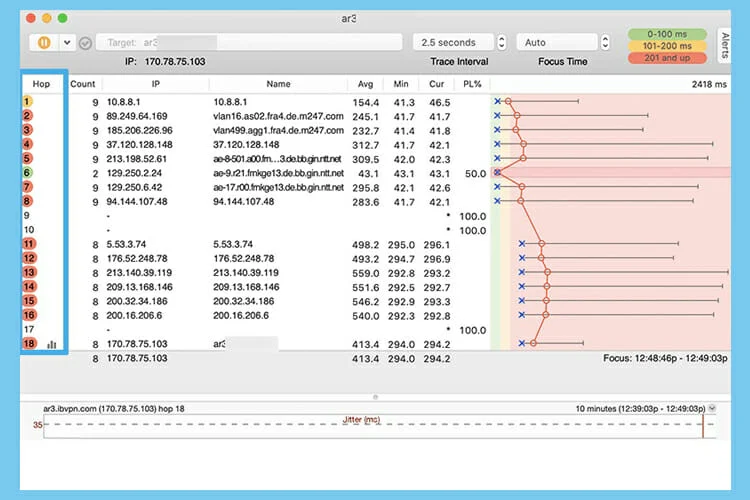Select hop 2 red badge
This screenshot has width=750, height=500.
point(27,116)
